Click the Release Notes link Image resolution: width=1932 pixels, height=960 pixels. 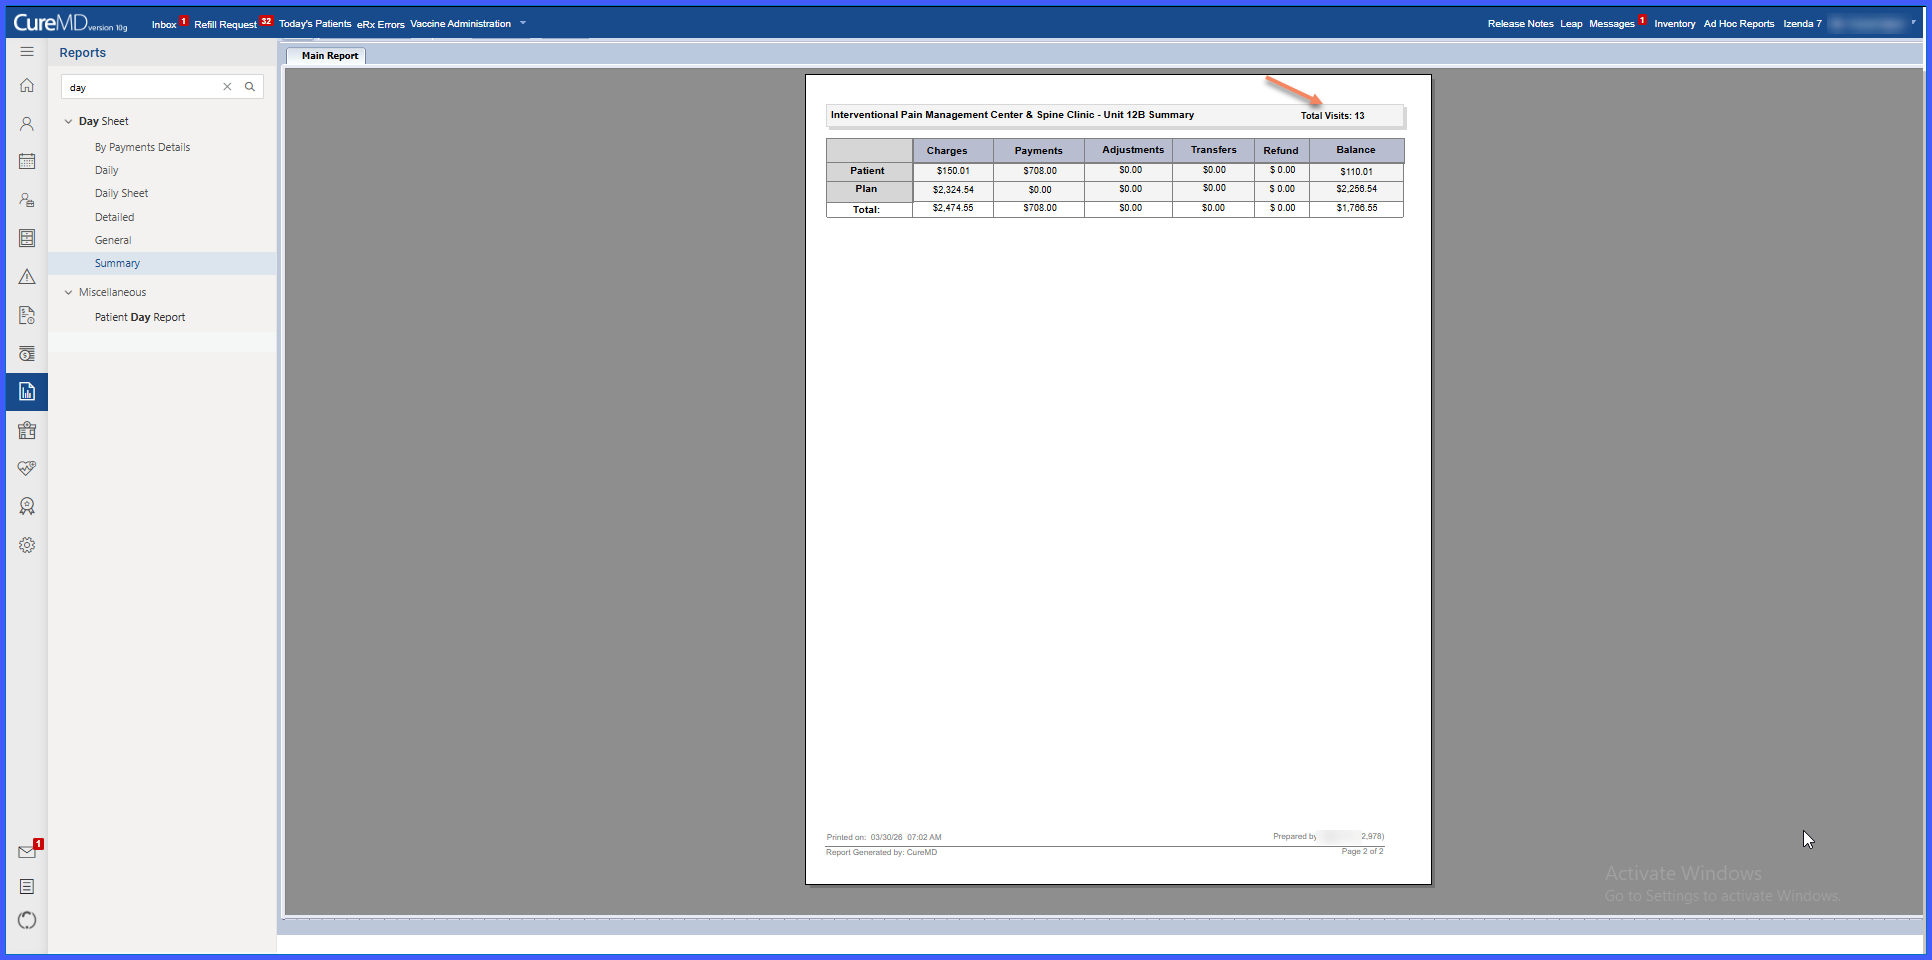point(1520,24)
